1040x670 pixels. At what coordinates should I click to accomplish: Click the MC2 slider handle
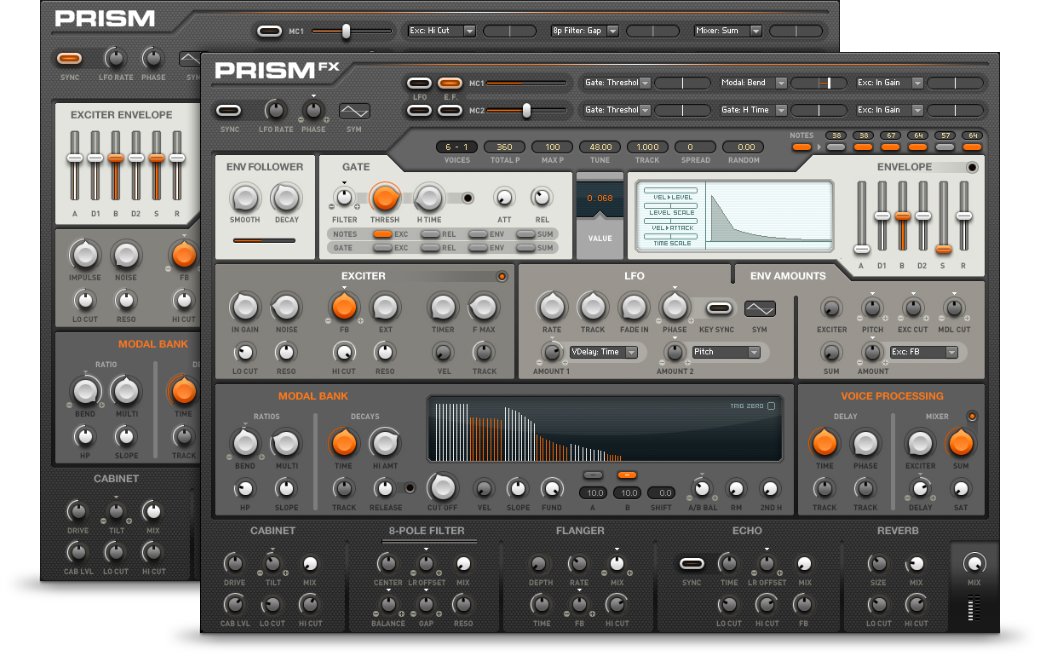pyautogui.click(x=526, y=110)
